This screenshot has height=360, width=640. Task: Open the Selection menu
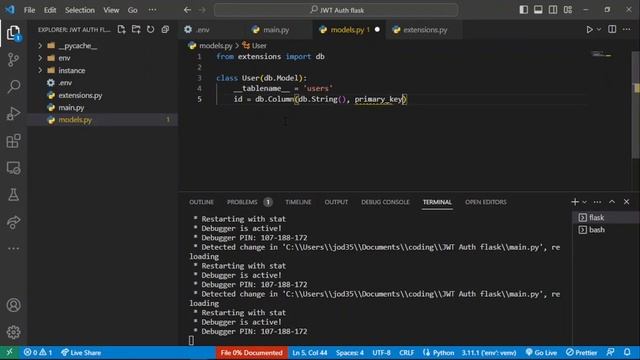pos(80,10)
